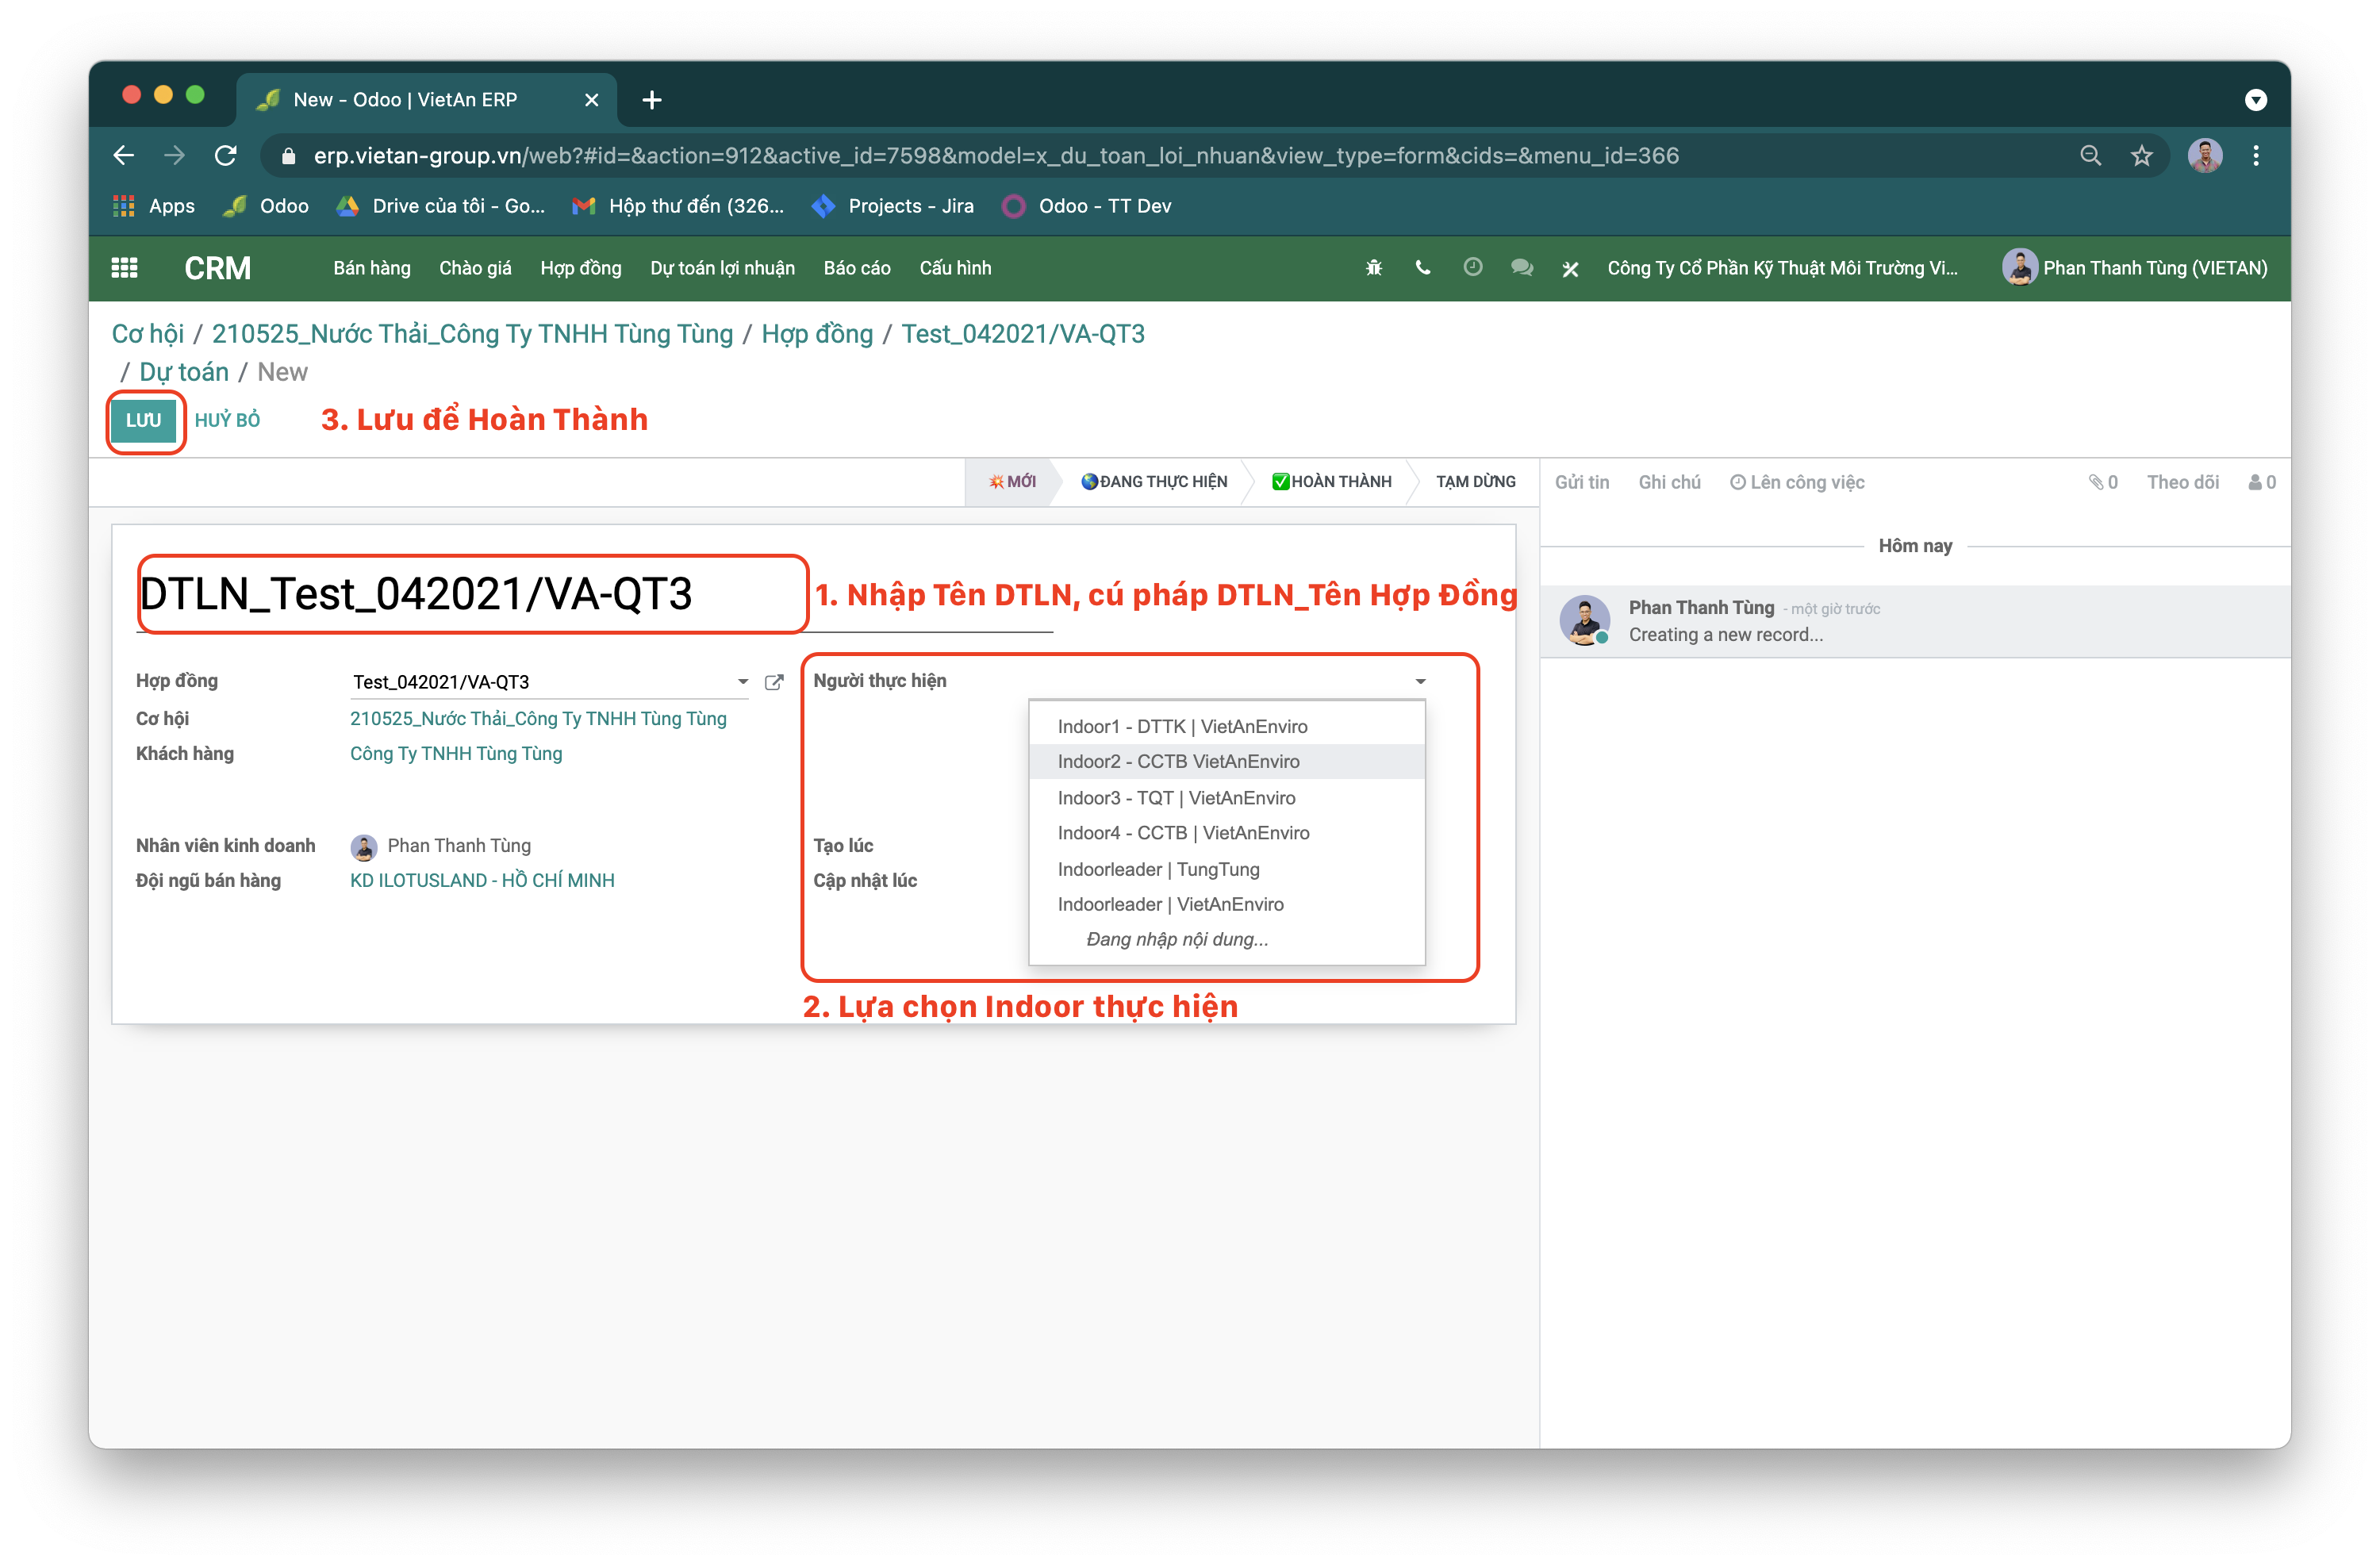The height and width of the screenshot is (1566, 2380).
Task: Expand the Hợp đồng dropdown arrow
Action: tap(743, 682)
